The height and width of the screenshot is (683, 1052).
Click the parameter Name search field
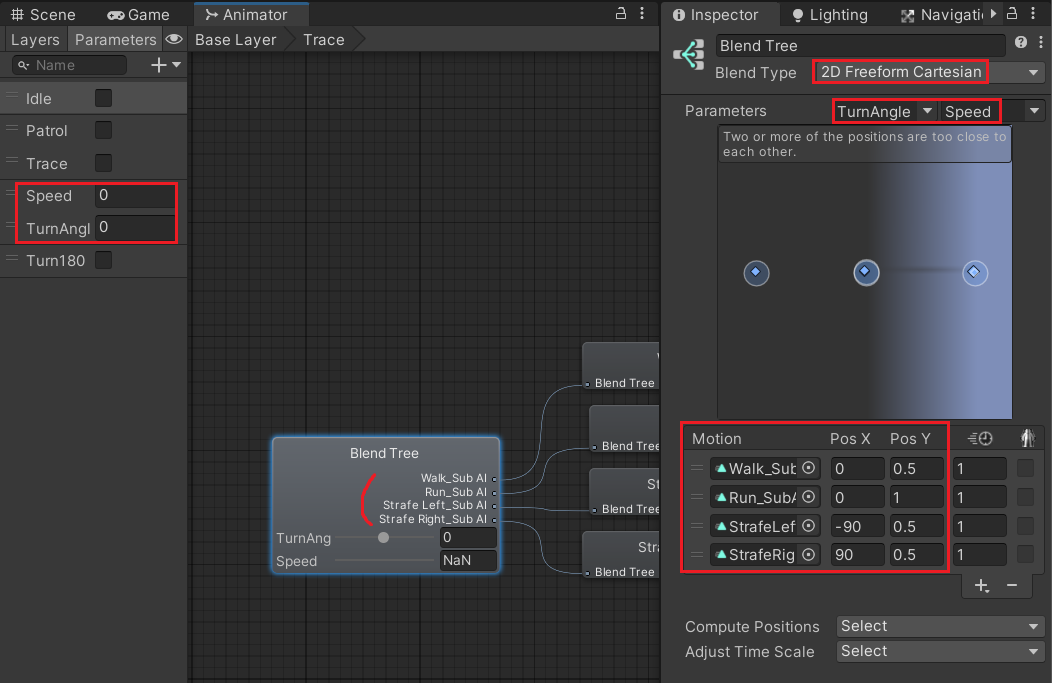click(x=70, y=65)
